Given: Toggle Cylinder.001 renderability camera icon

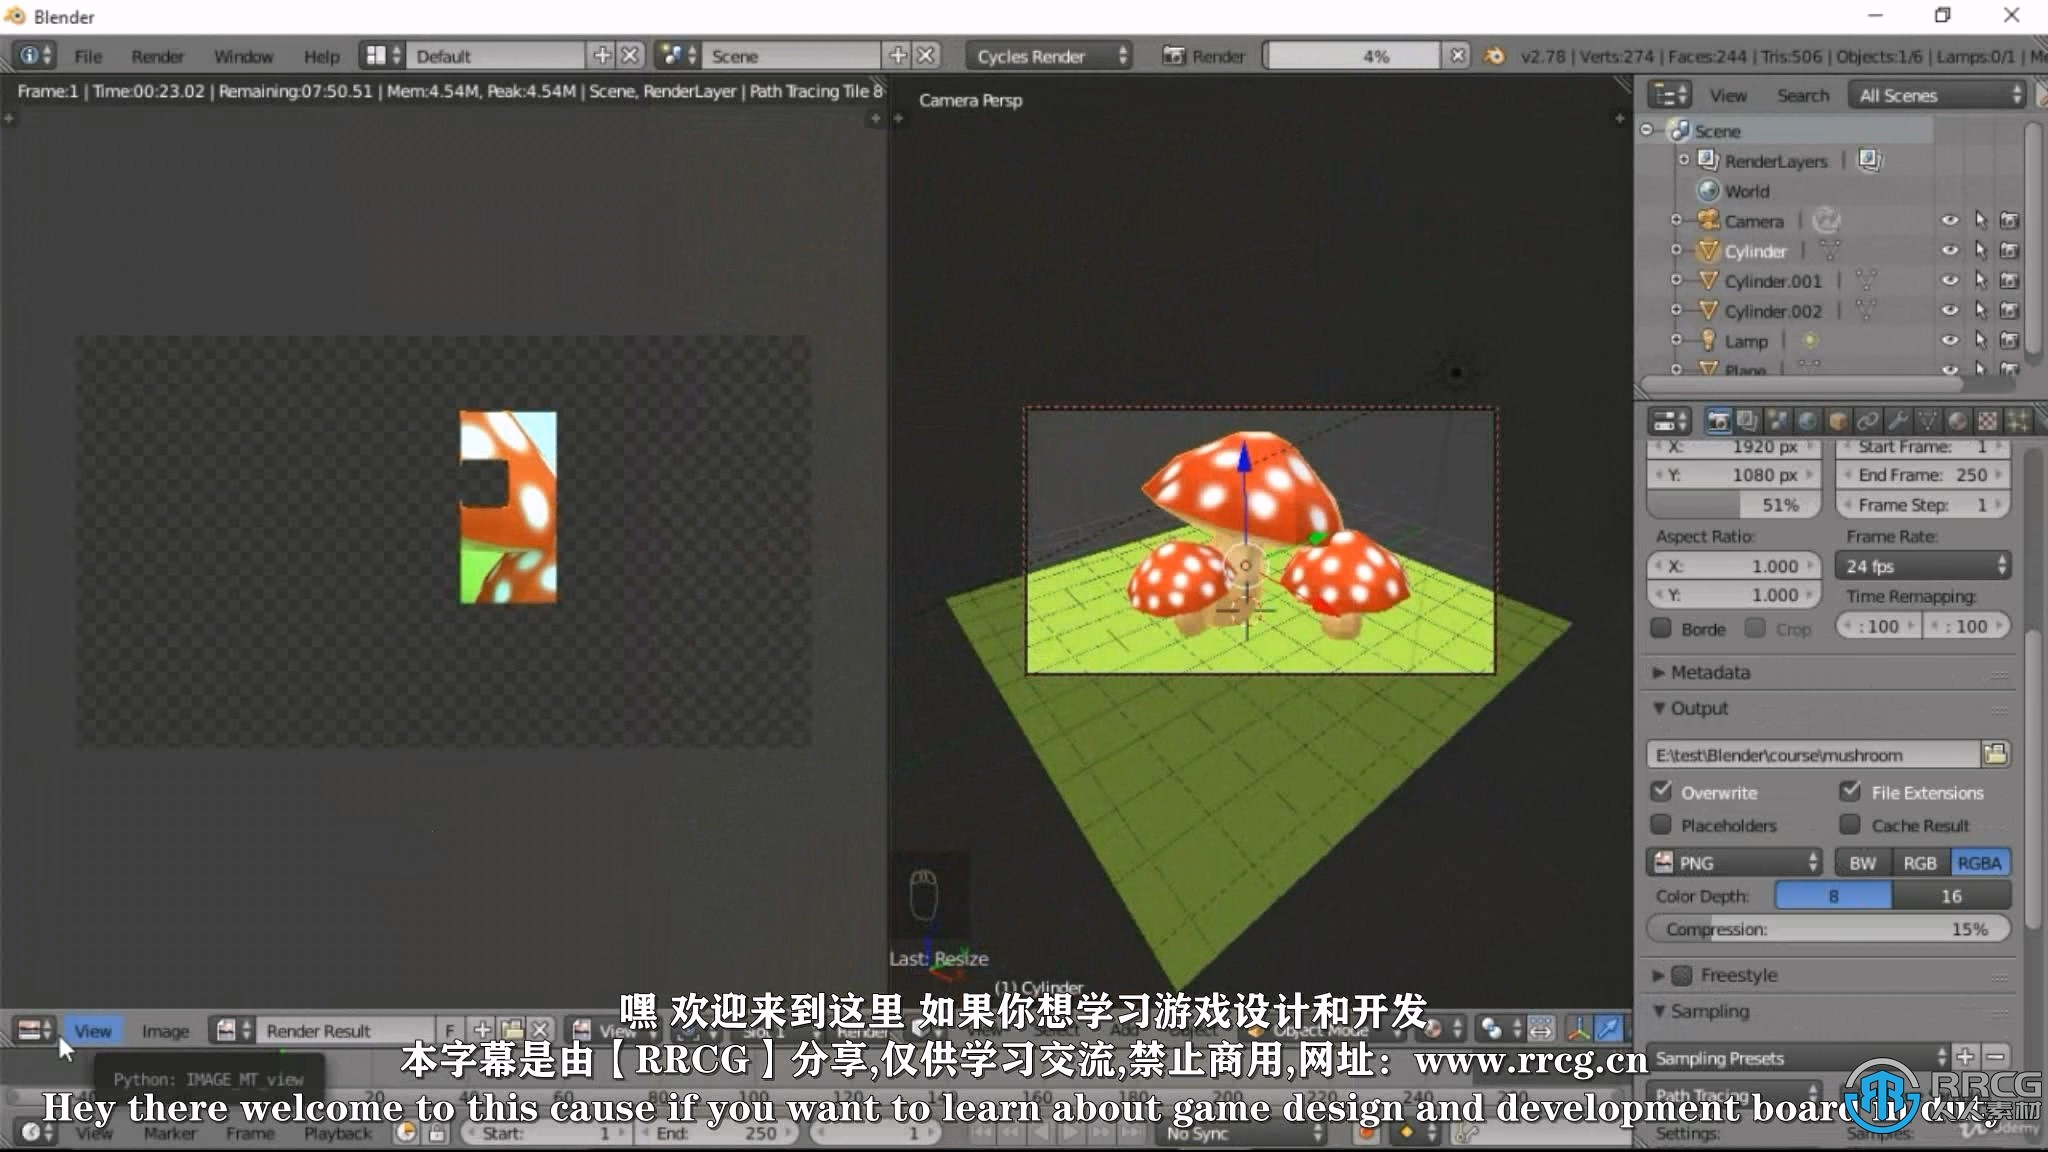Looking at the screenshot, I should pos(2009,281).
